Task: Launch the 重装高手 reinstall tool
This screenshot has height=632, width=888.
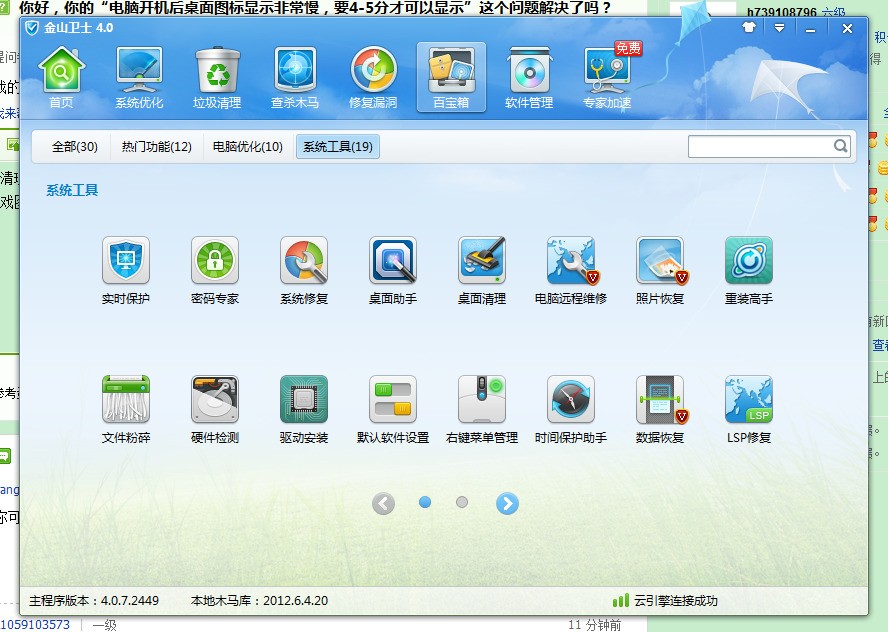Action: (748, 261)
